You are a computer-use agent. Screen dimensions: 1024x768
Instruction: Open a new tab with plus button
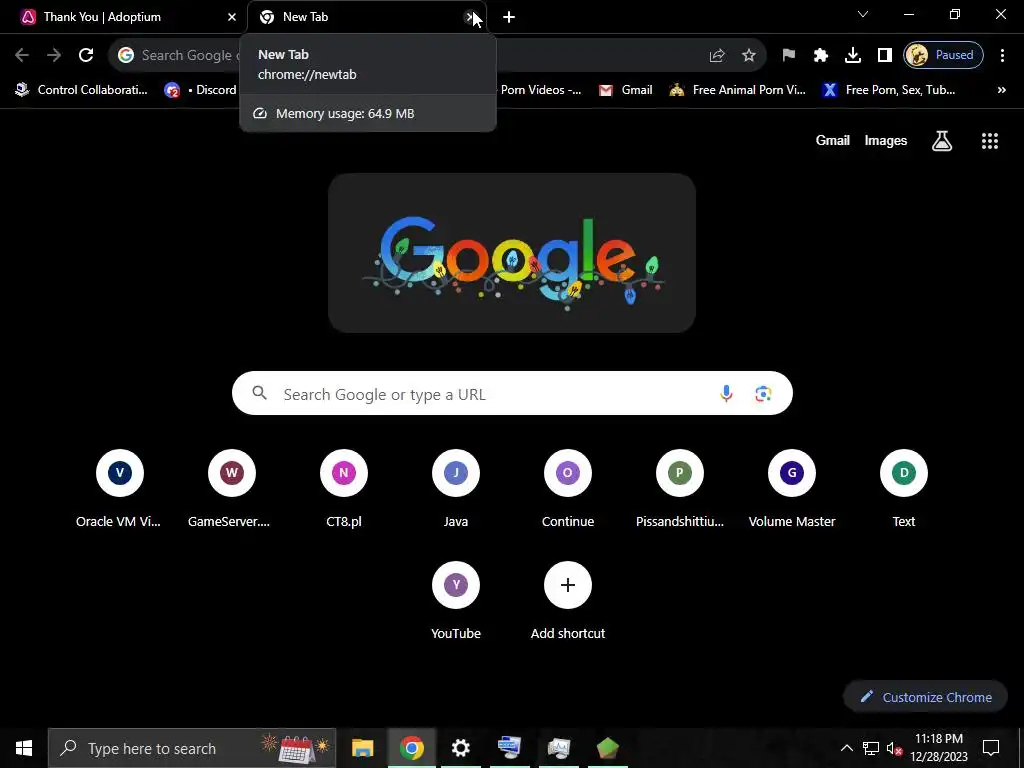click(509, 17)
